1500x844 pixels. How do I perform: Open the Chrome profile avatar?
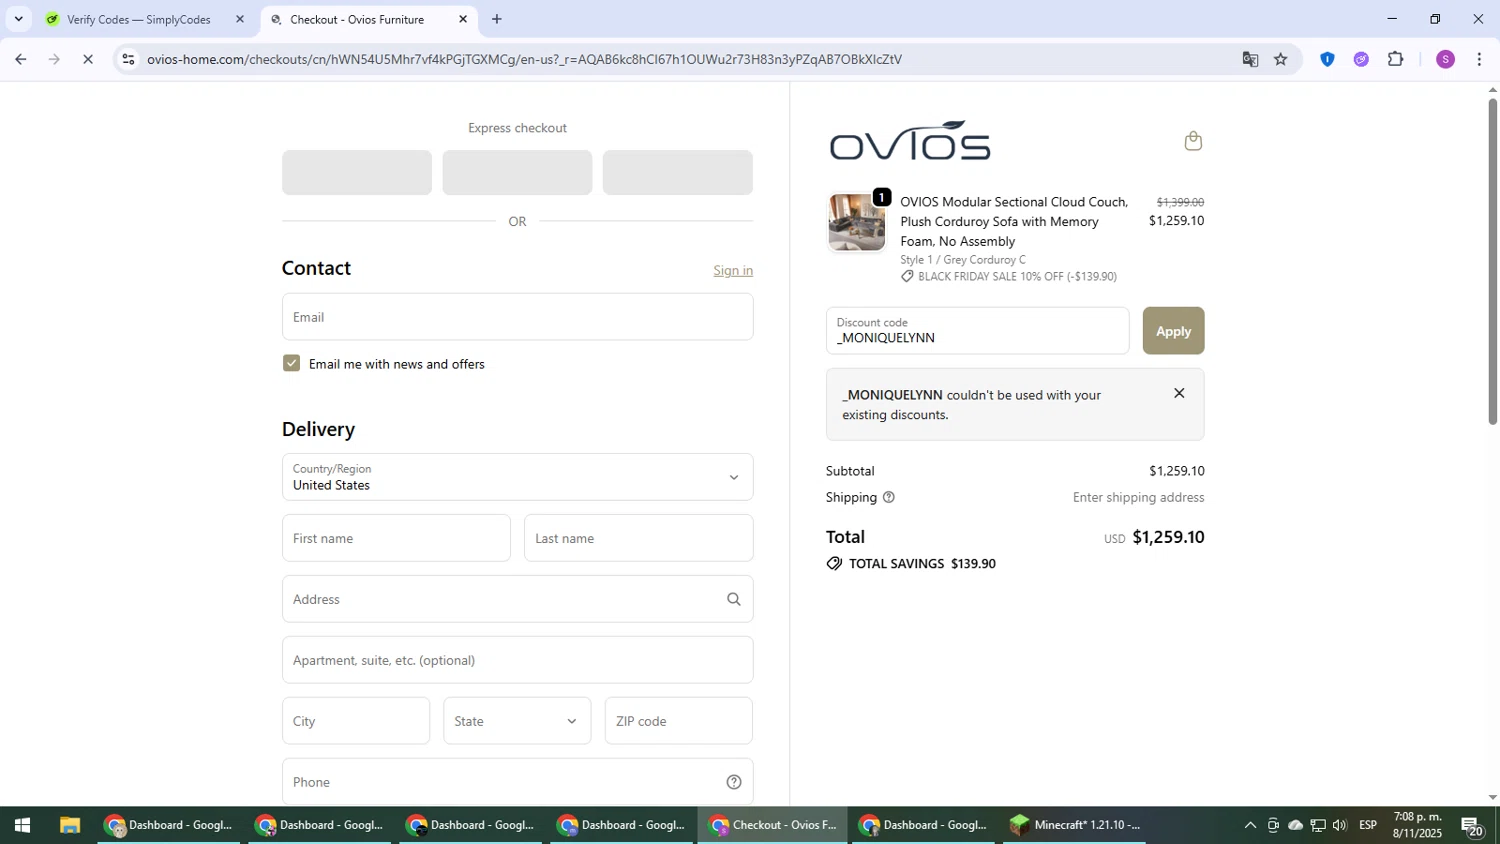(x=1445, y=59)
